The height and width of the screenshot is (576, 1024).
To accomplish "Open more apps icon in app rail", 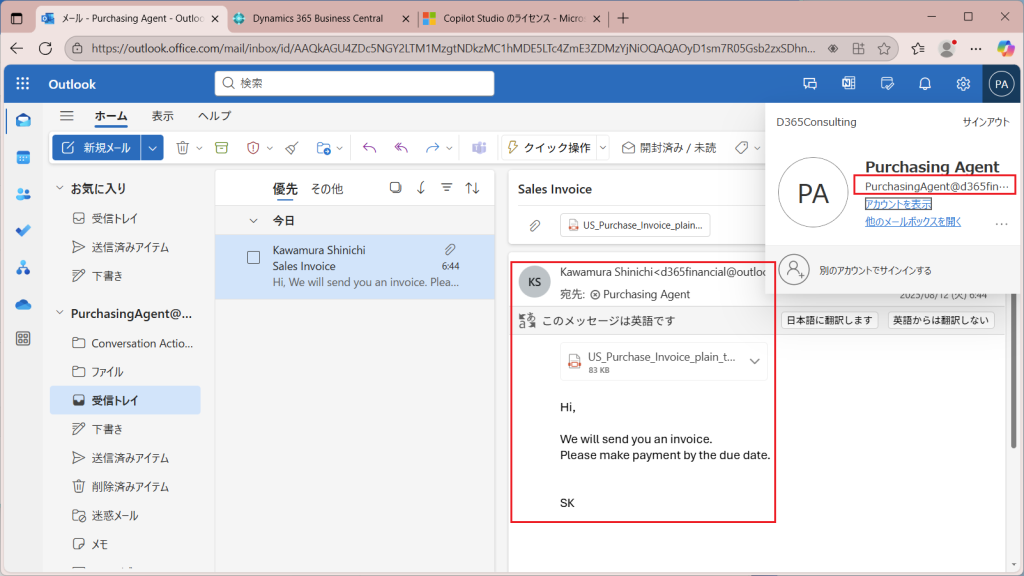I will [24, 338].
